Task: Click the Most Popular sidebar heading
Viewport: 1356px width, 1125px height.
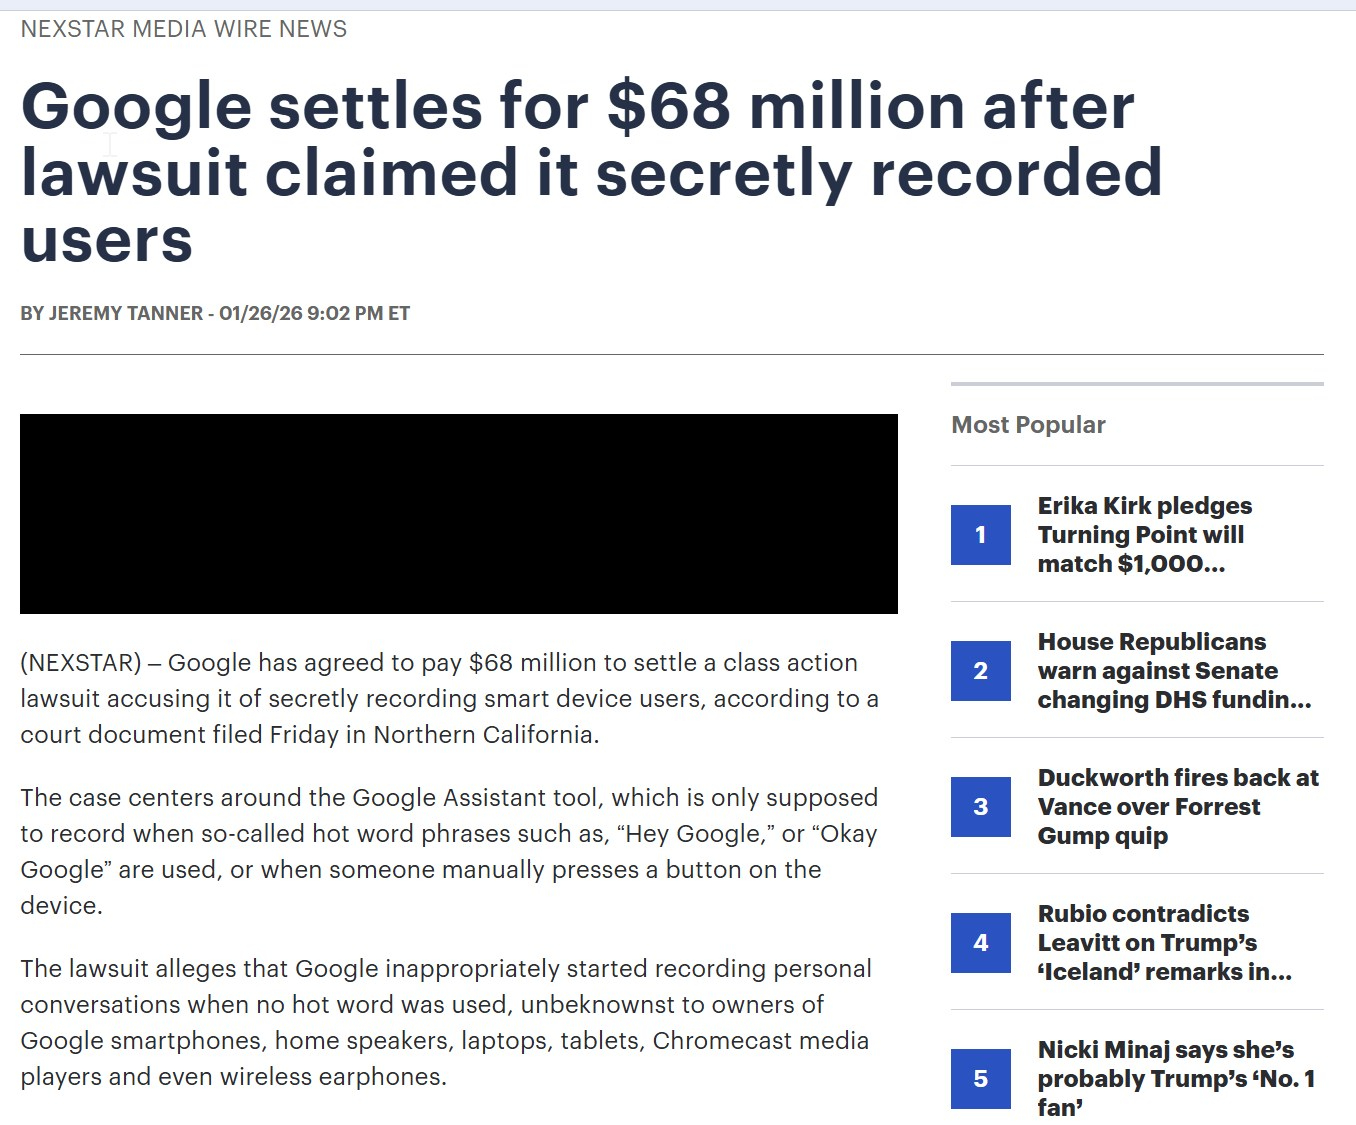Action: pyautogui.click(x=1028, y=425)
